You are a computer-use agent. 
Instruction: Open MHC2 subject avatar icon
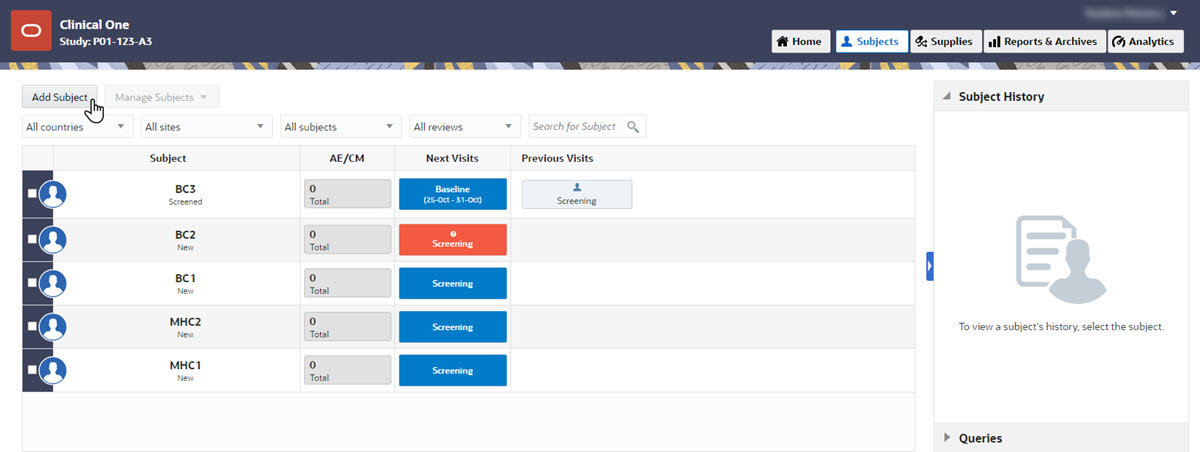point(52,326)
